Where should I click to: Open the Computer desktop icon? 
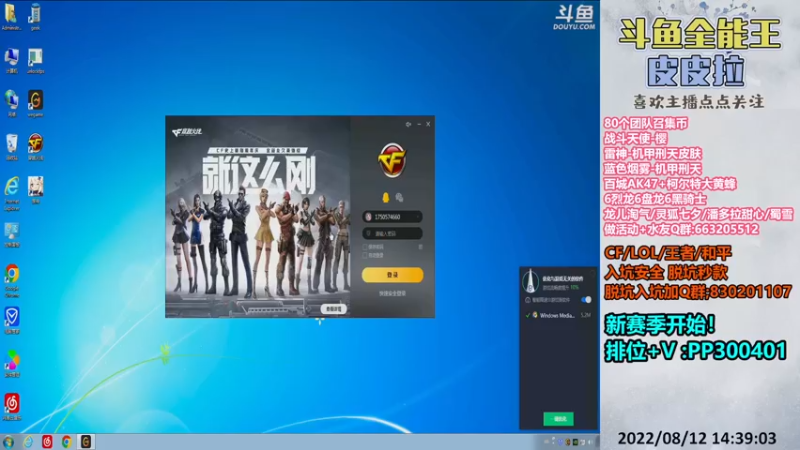point(11,60)
